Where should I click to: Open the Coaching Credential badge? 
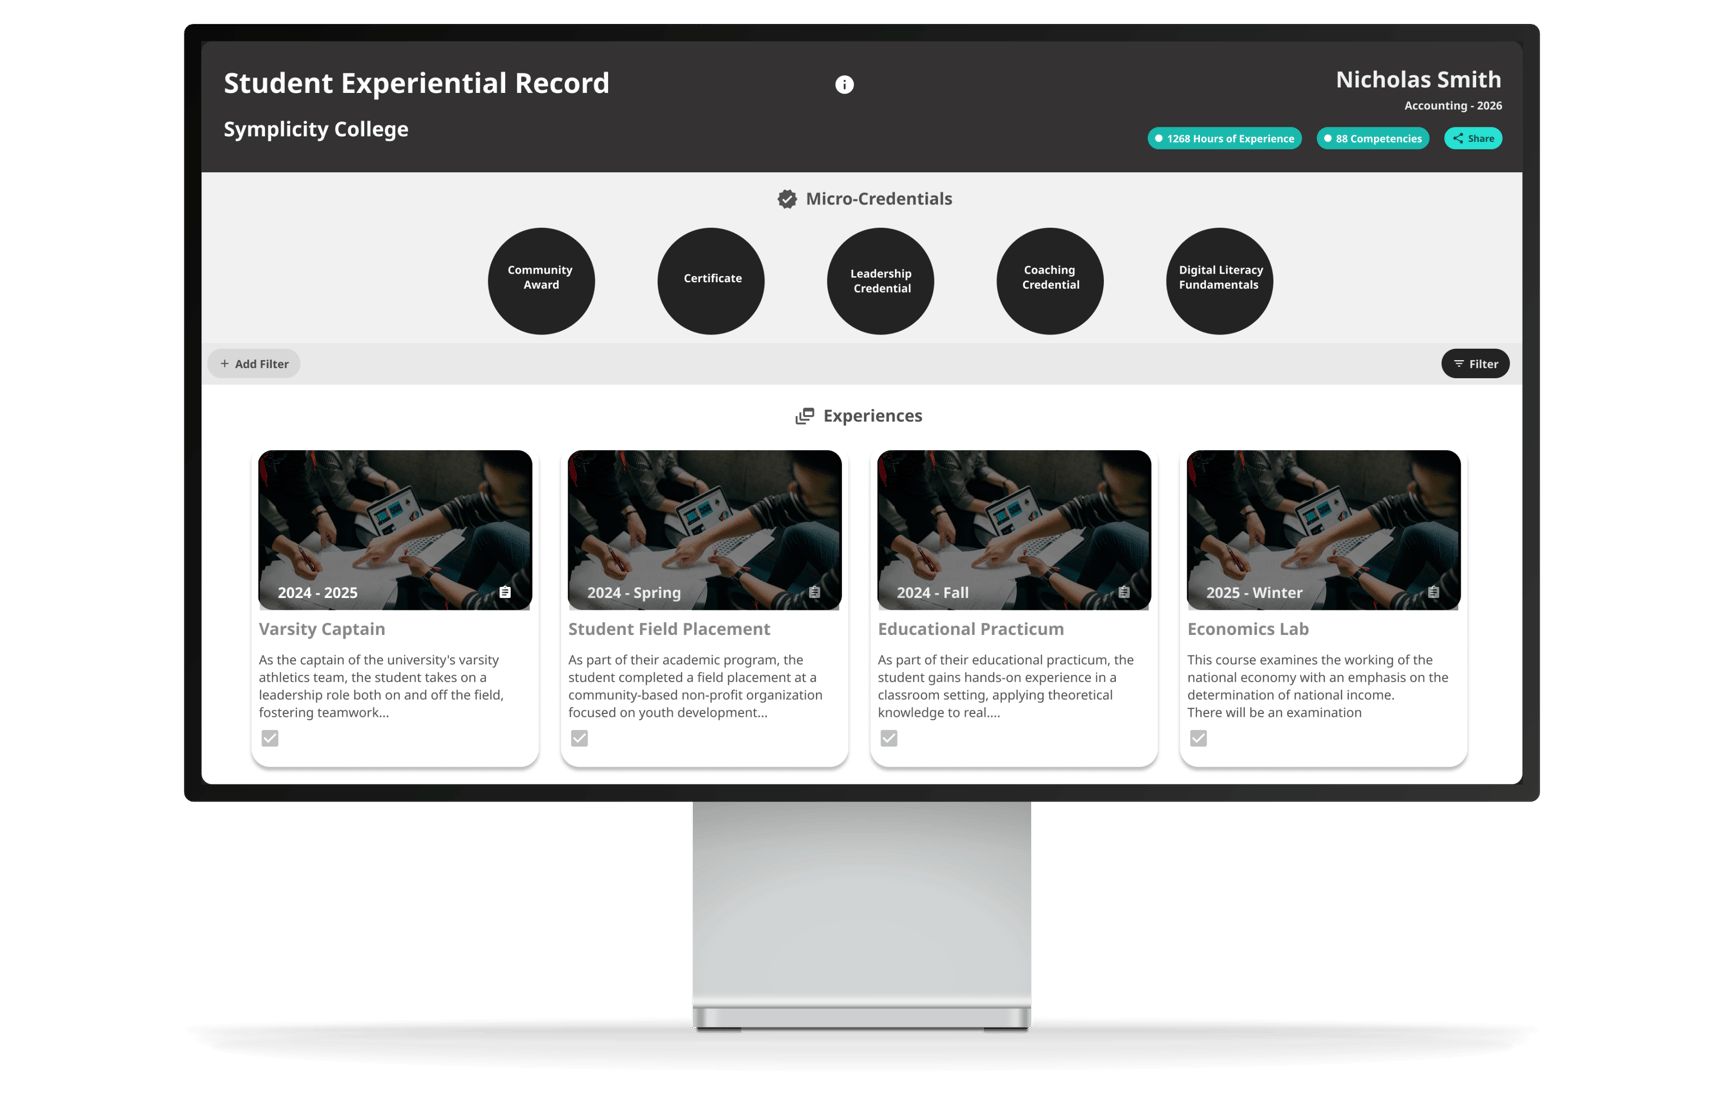1049,281
